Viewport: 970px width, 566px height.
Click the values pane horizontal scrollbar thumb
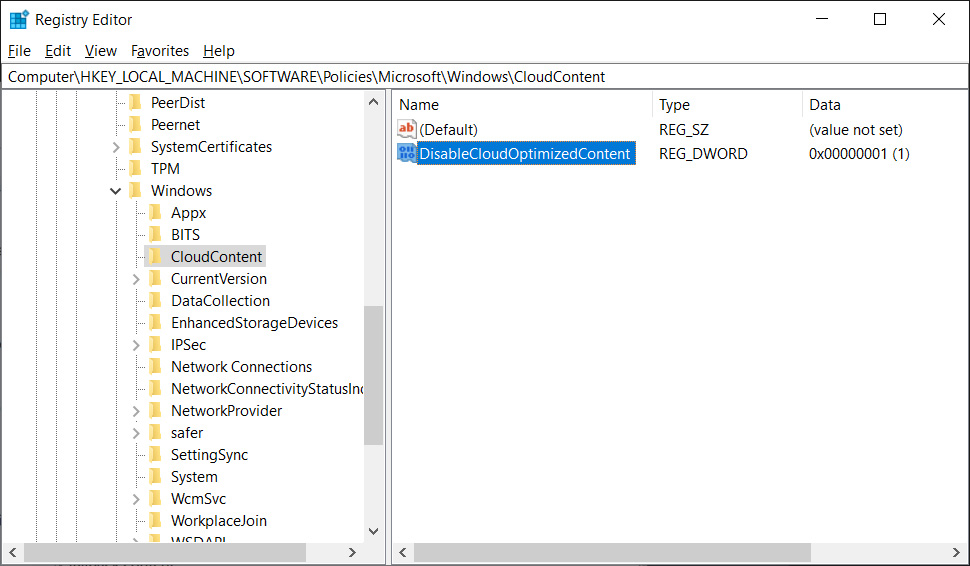(x=612, y=552)
